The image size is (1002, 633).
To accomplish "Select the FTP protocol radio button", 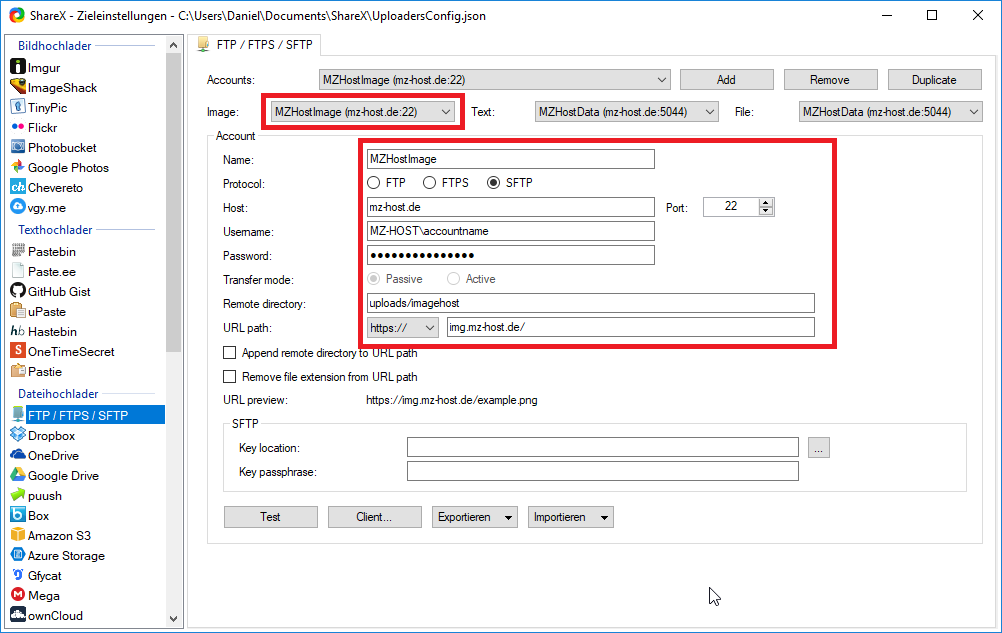I will click(x=374, y=183).
